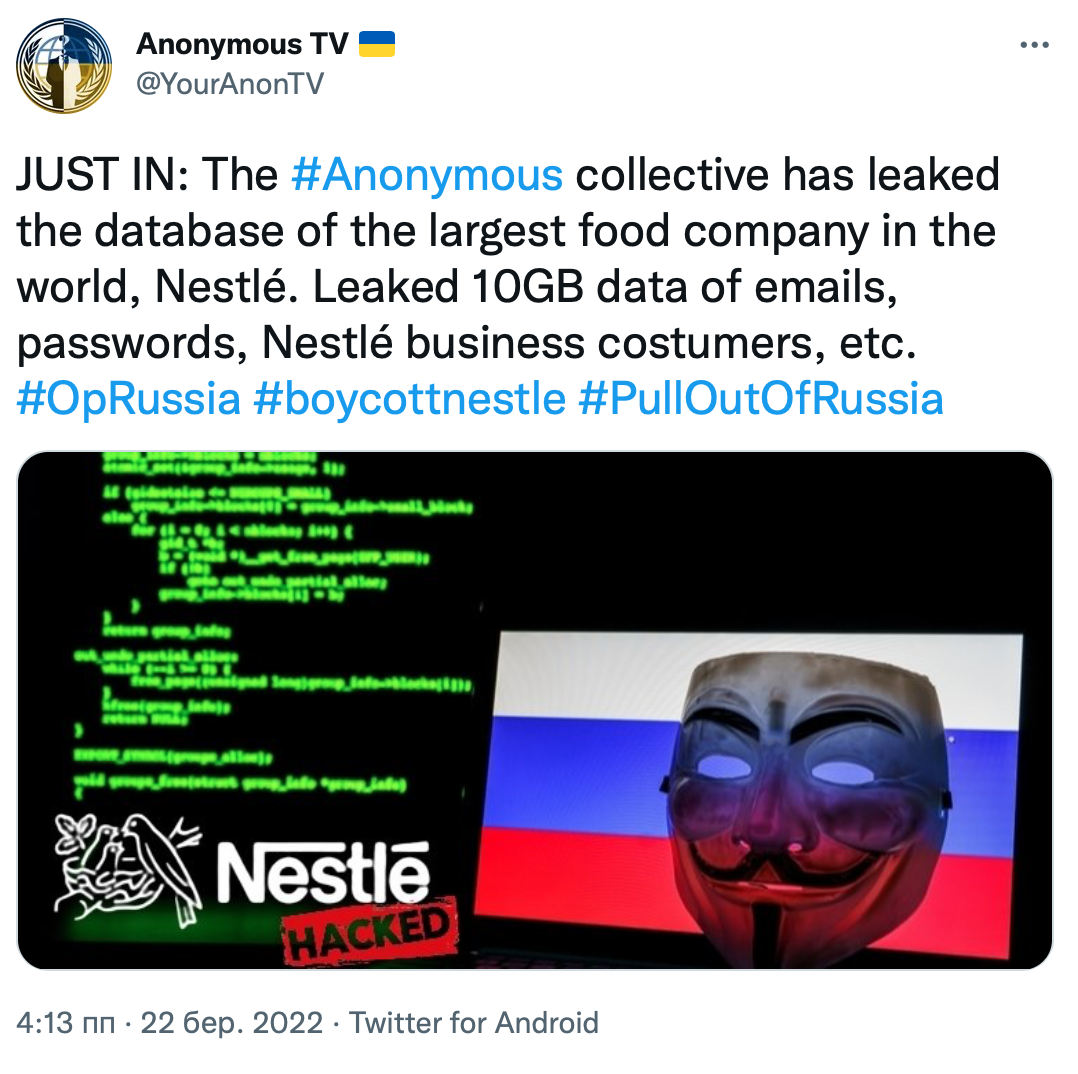Open the #OpRussia hashtag
1078x1074 pixels.
click(129, 399)
